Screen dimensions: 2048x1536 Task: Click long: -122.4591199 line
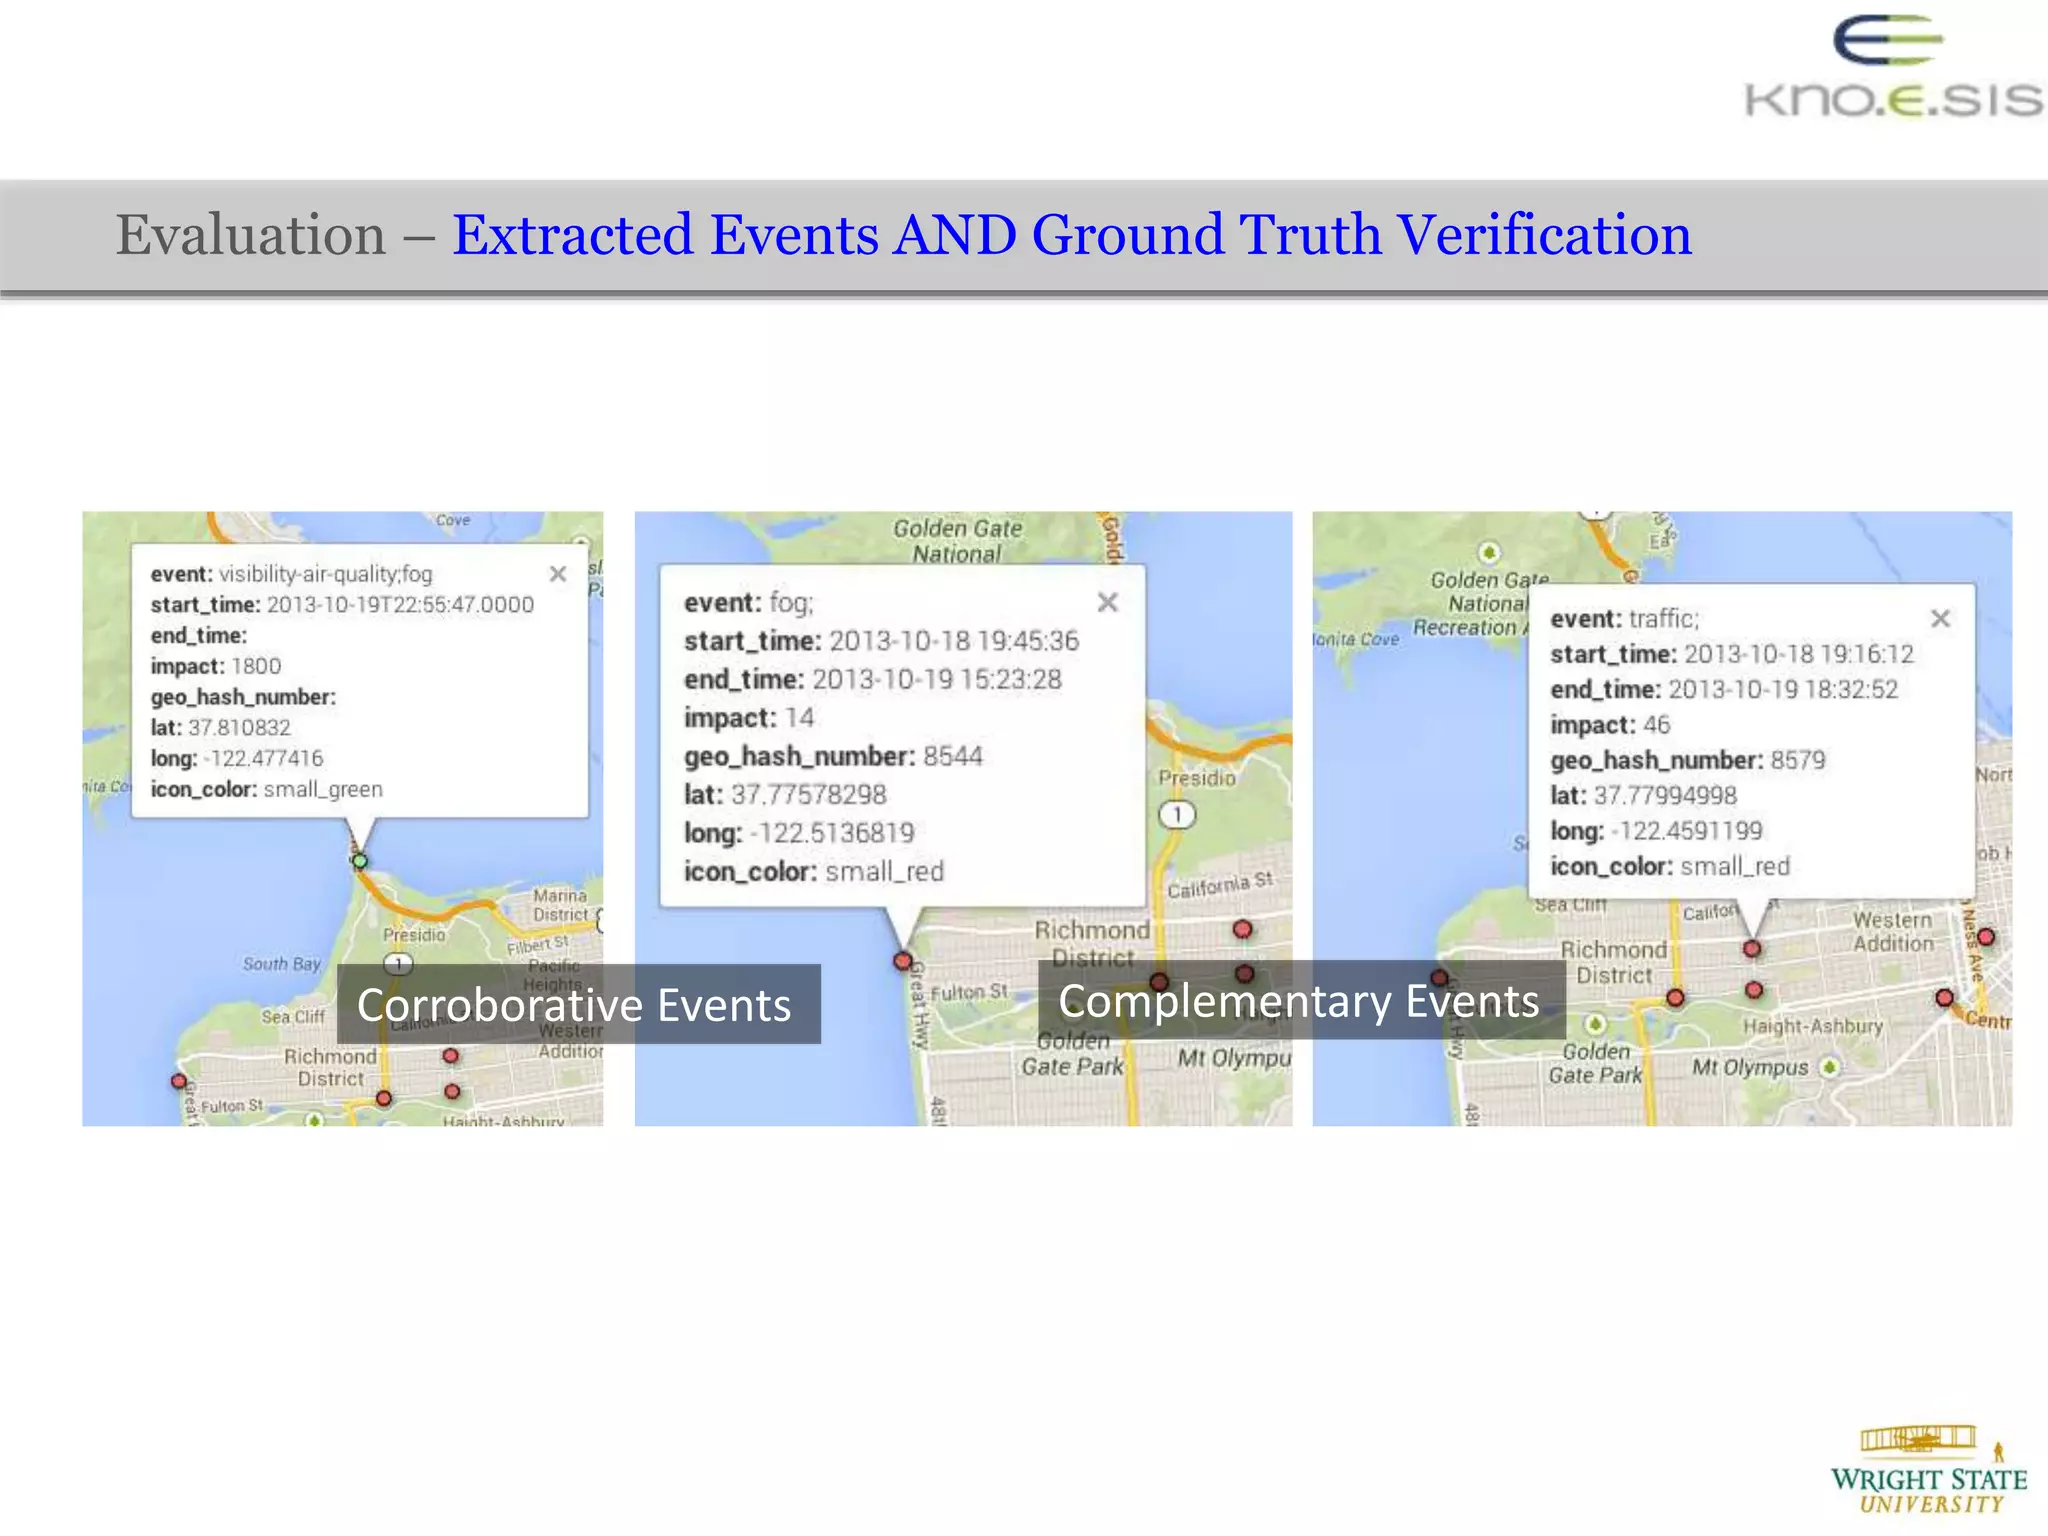[1656, 831]
